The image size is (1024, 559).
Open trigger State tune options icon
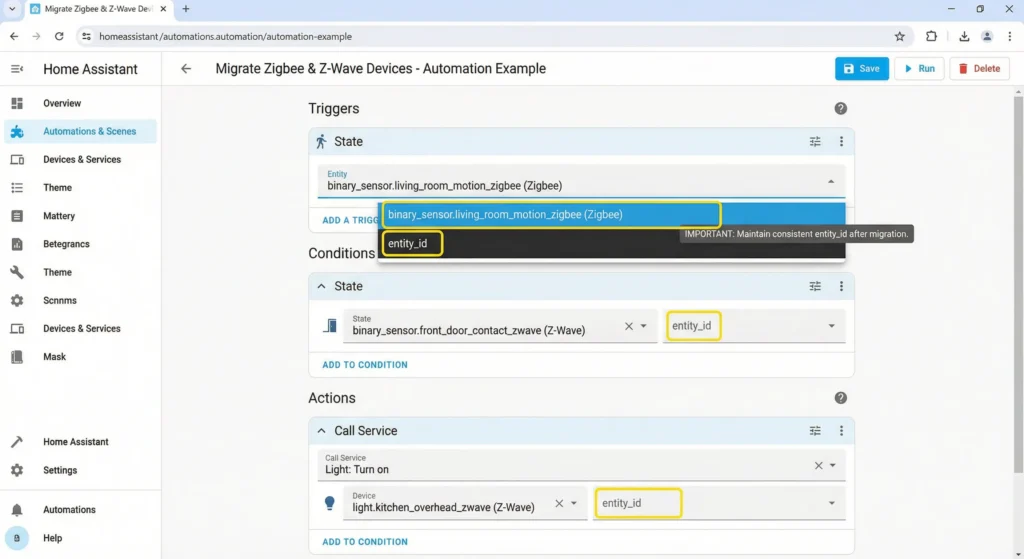(x=815, y=142)
